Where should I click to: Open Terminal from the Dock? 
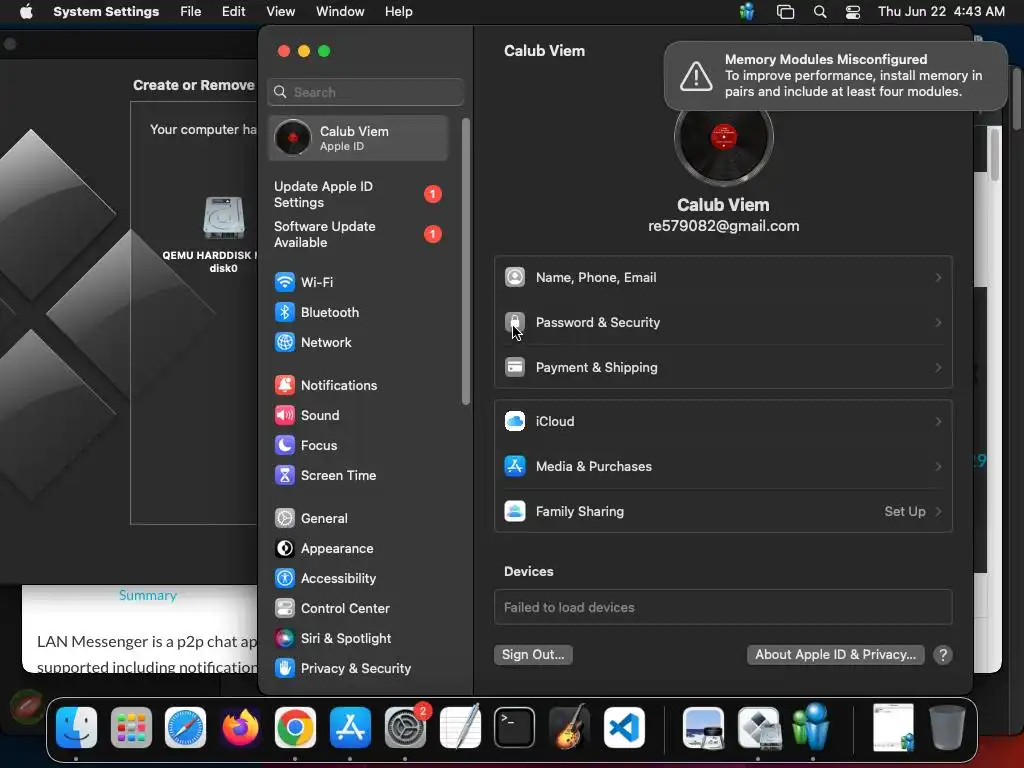(x=514, y=728)
